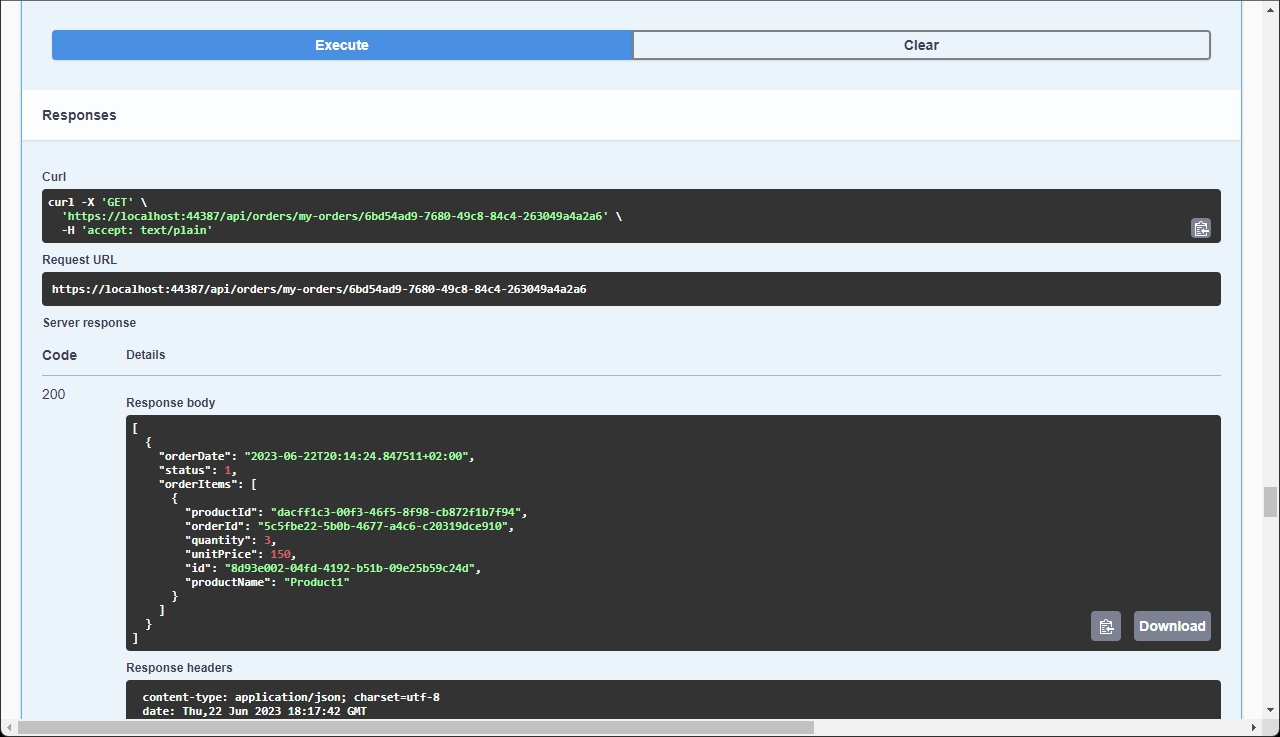
Task: Click the vertical scrollbar thumb
Action: click(1270, 501)
